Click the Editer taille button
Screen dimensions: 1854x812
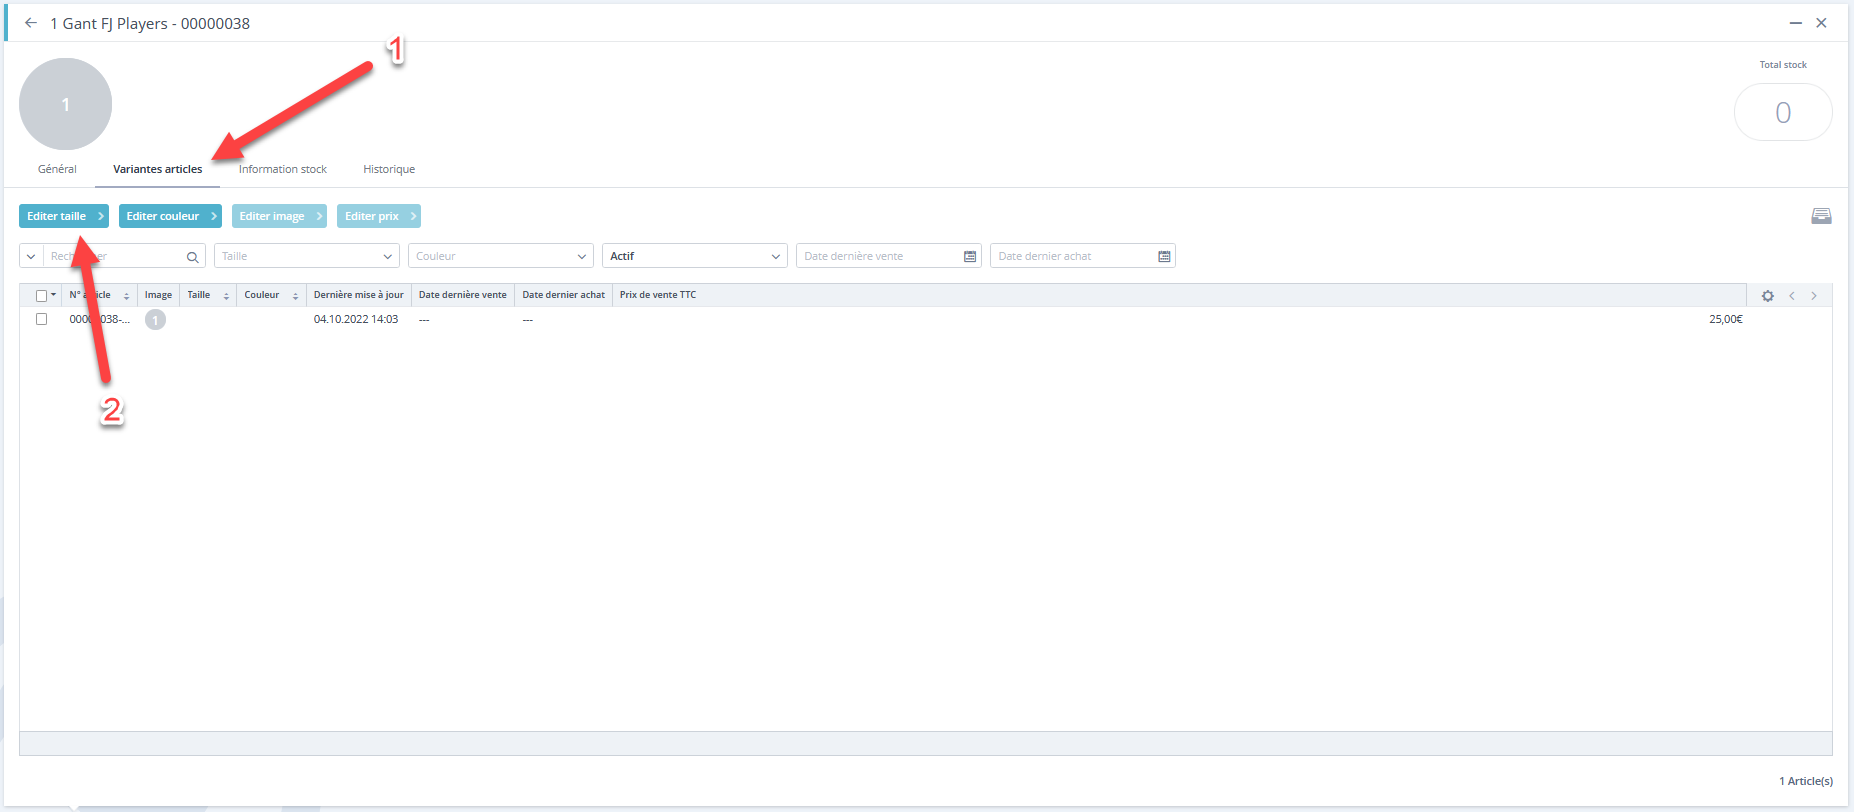point(64,216)
